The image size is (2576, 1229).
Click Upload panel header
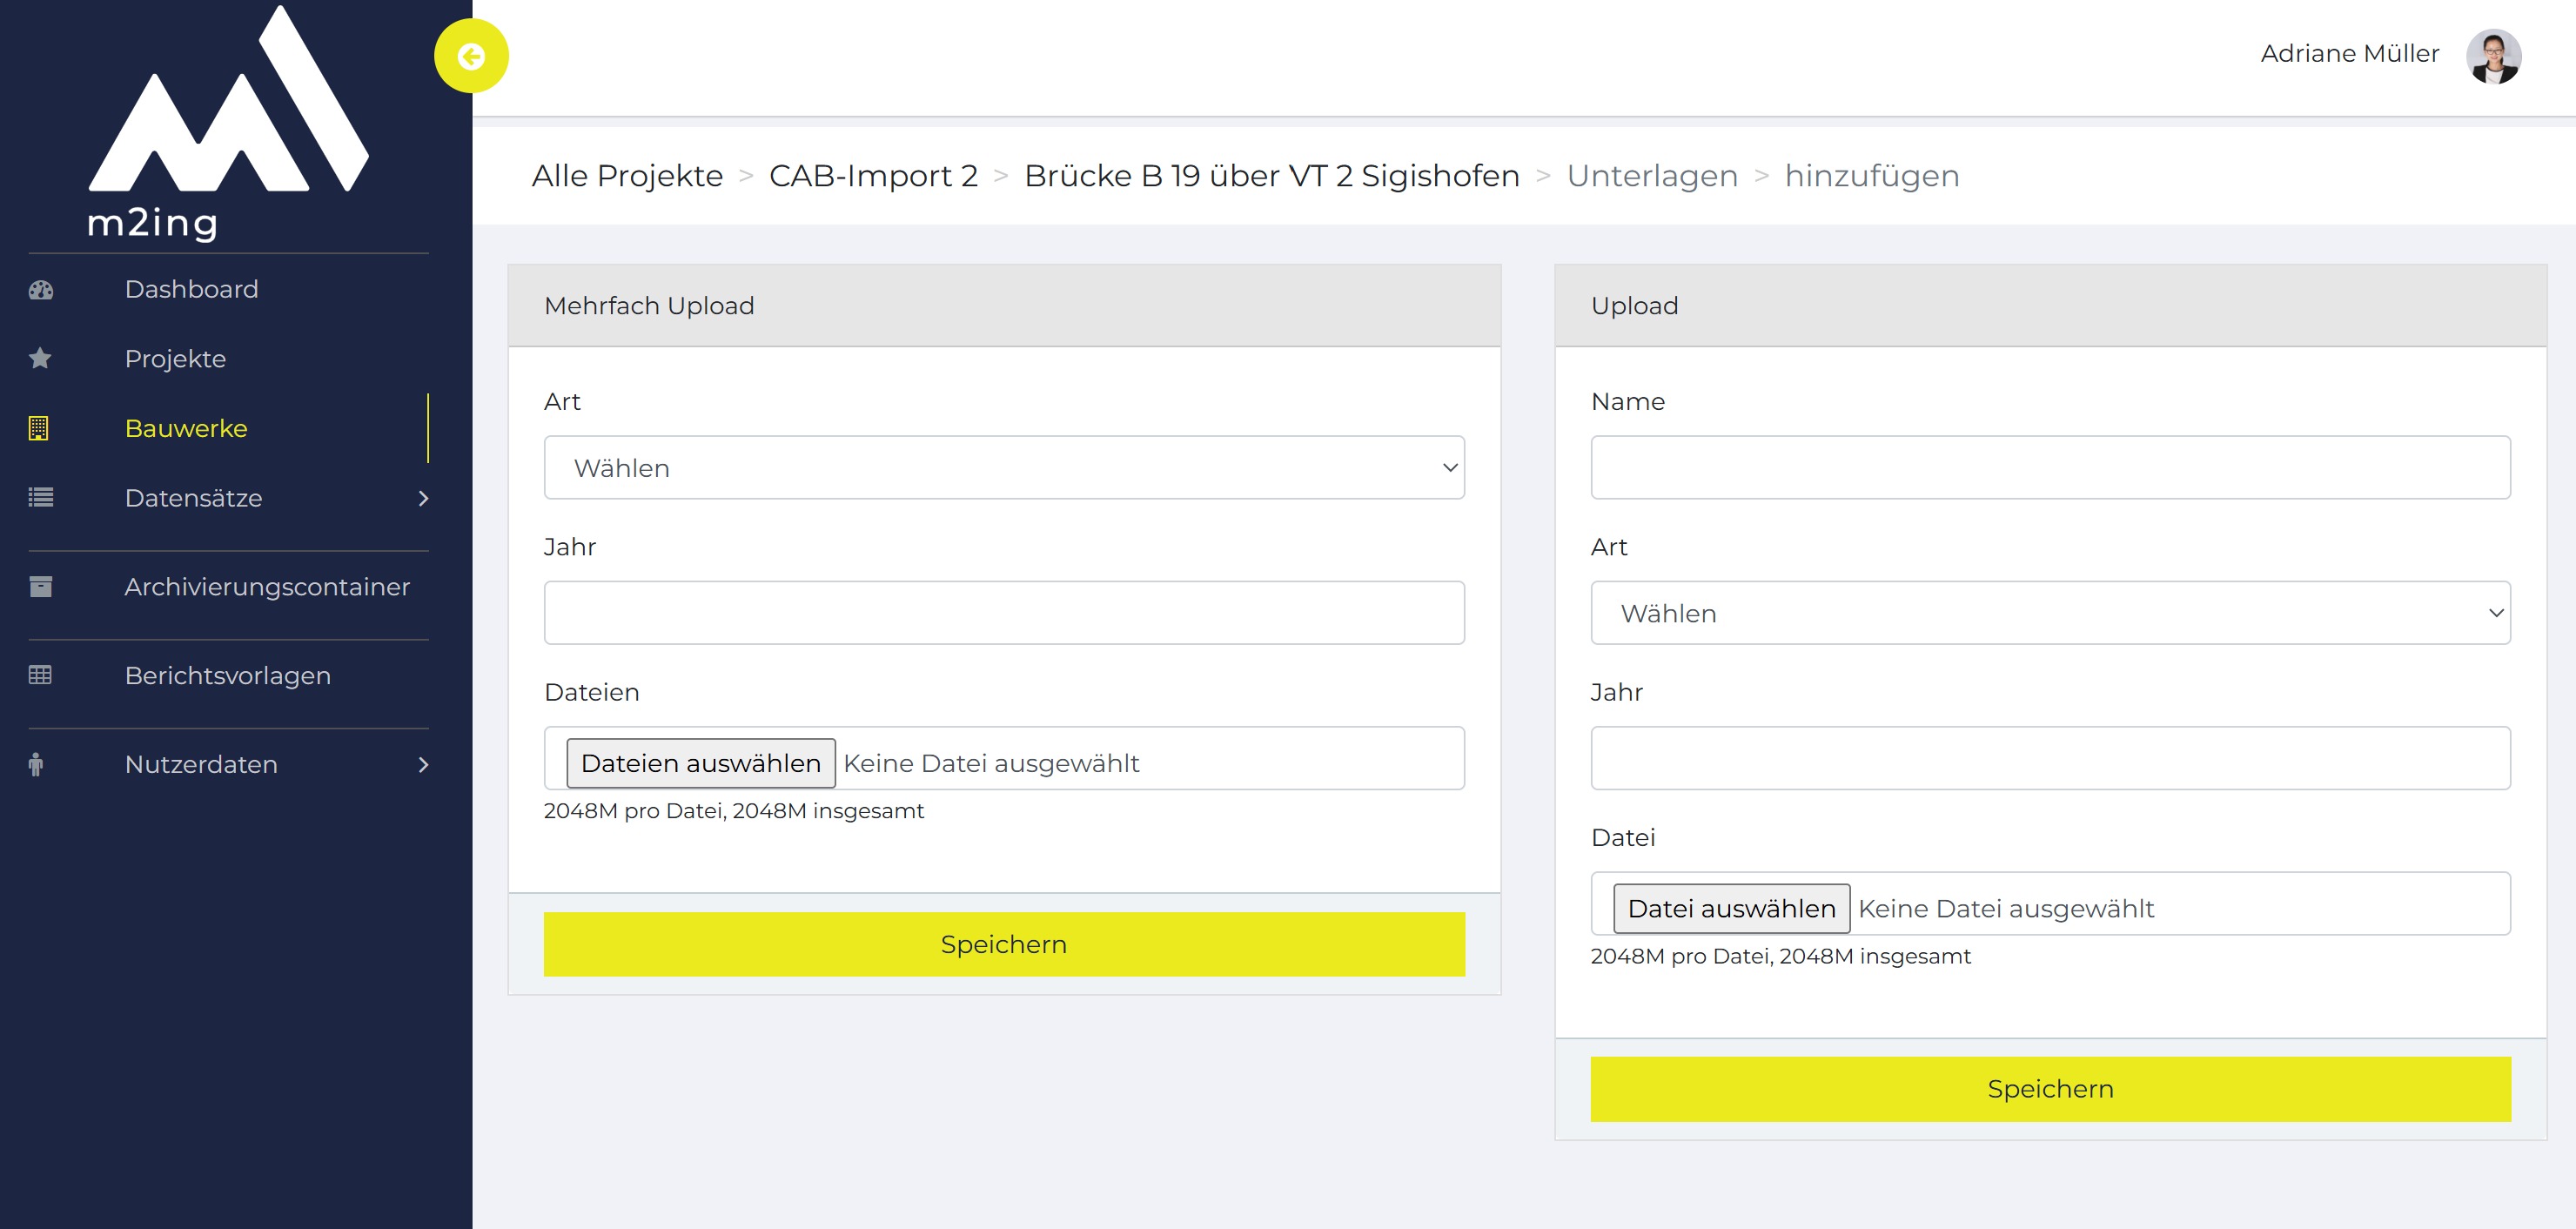point(2050,305)
